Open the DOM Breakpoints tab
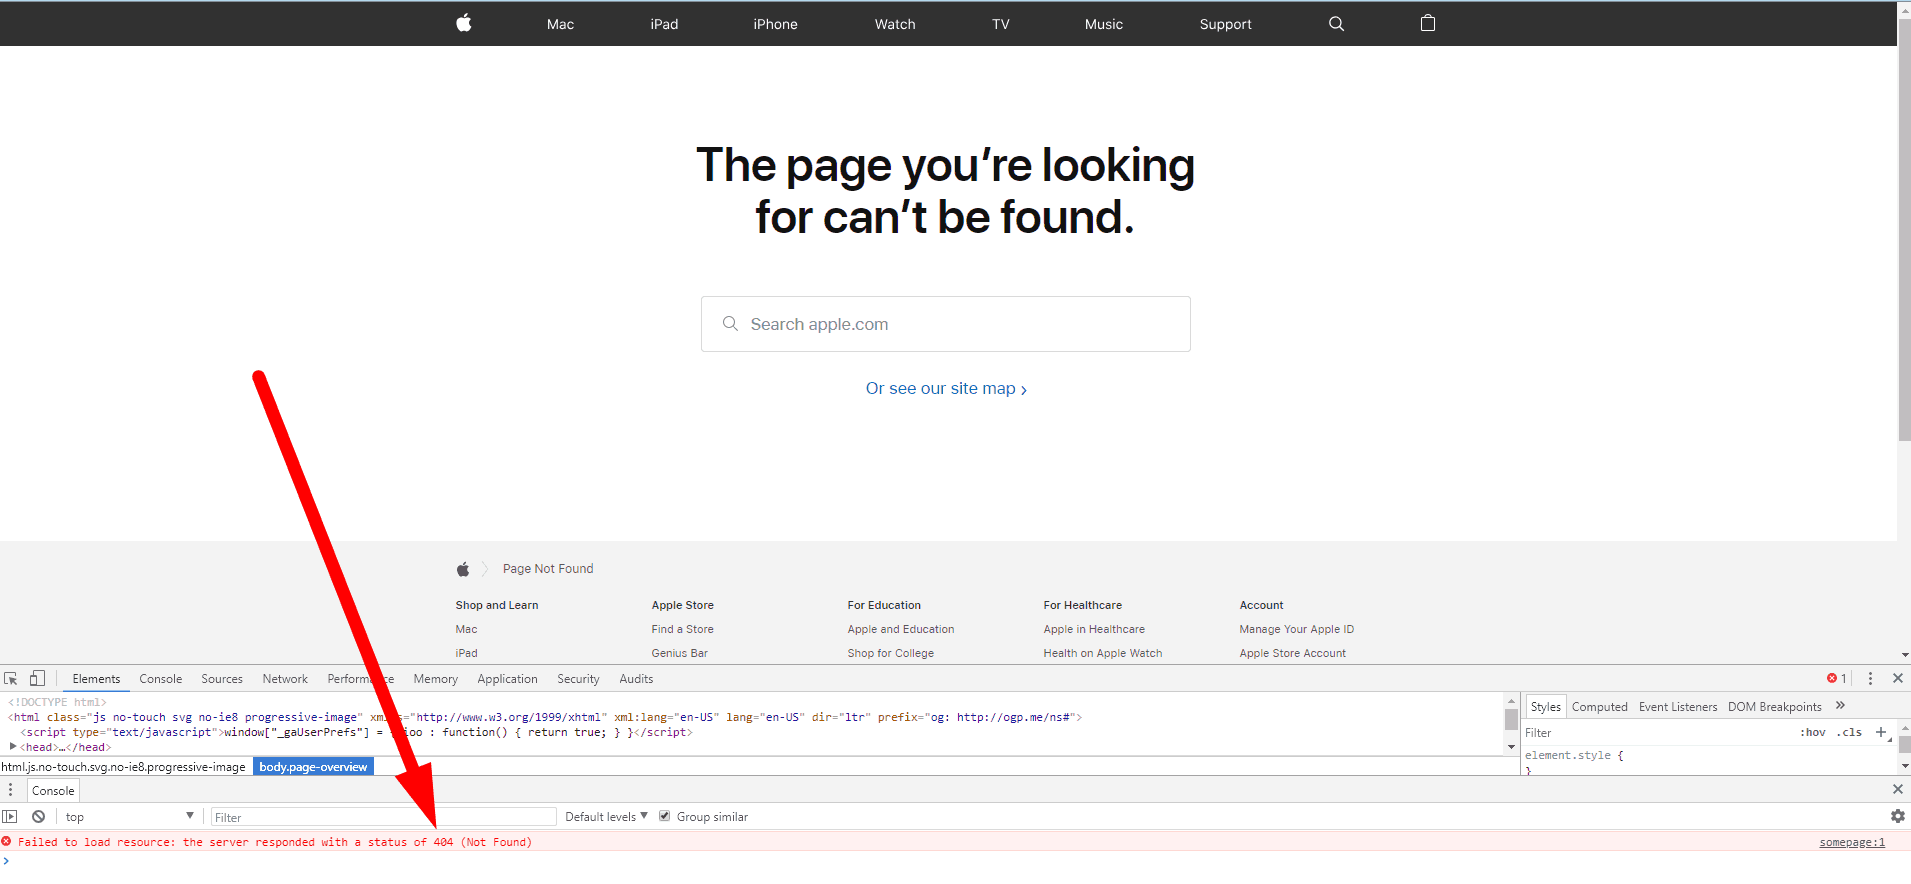The image size is (1911, 884). (x=1775, y=707)
